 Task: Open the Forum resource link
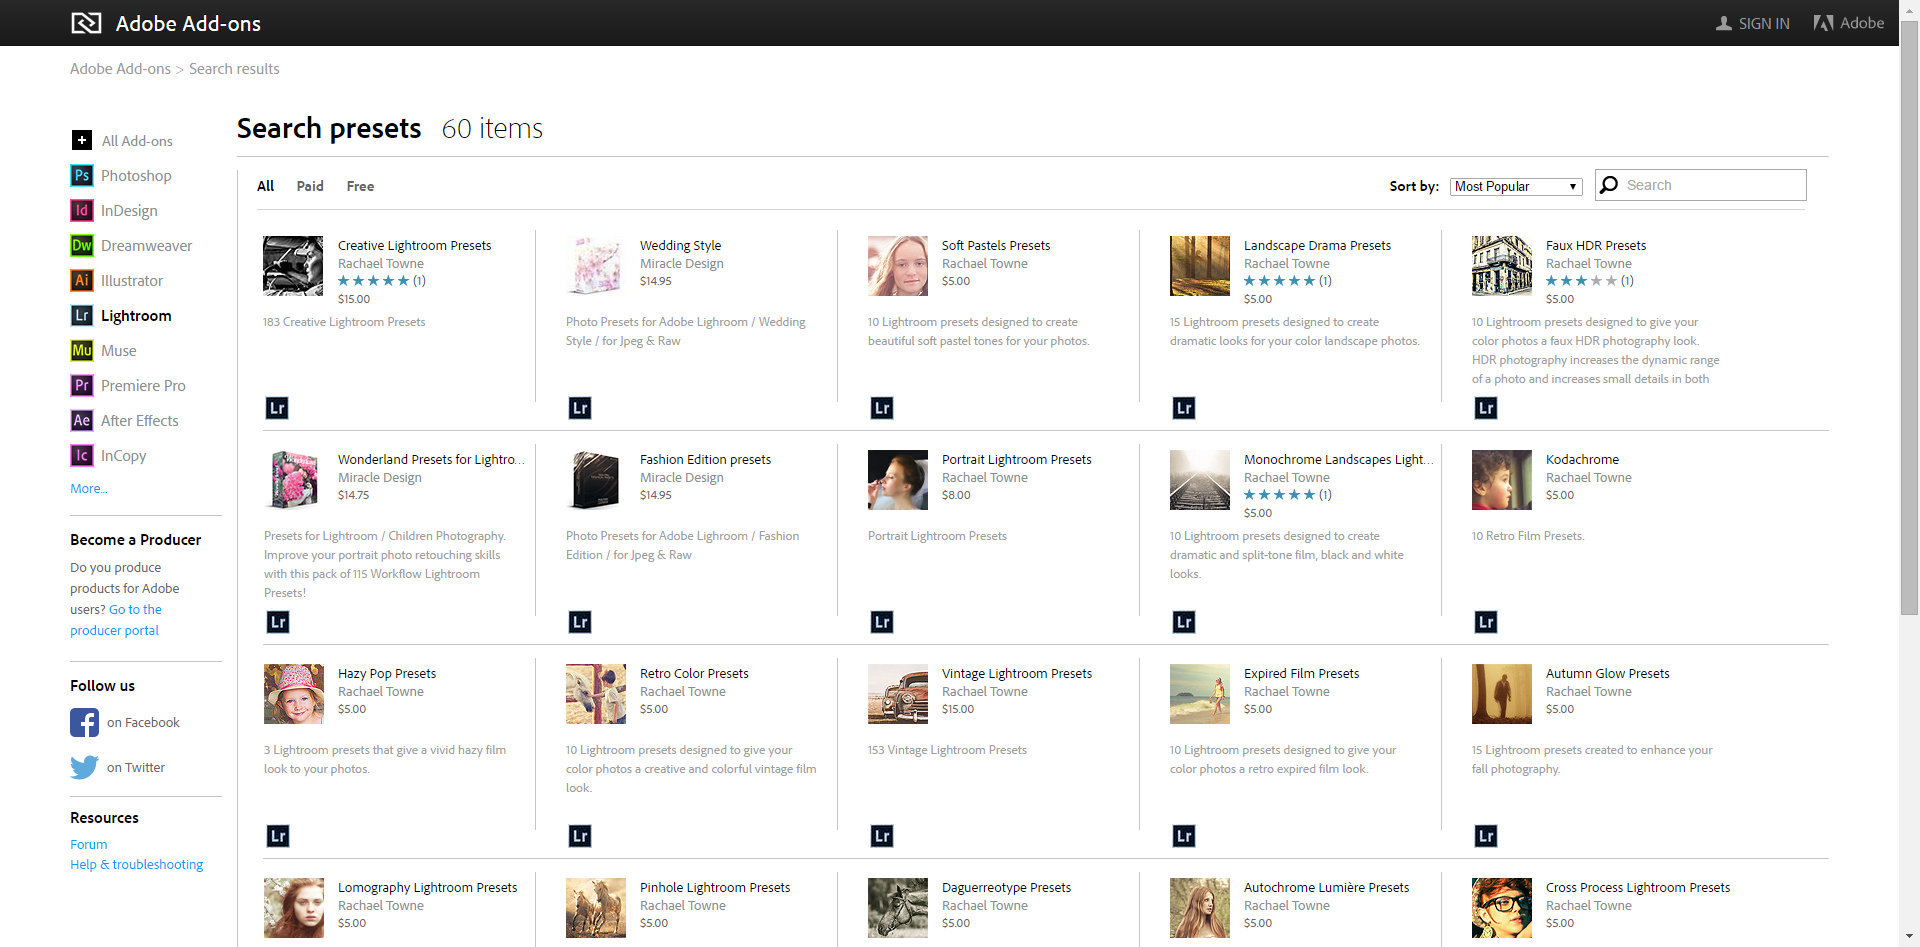tap(89, 844)
